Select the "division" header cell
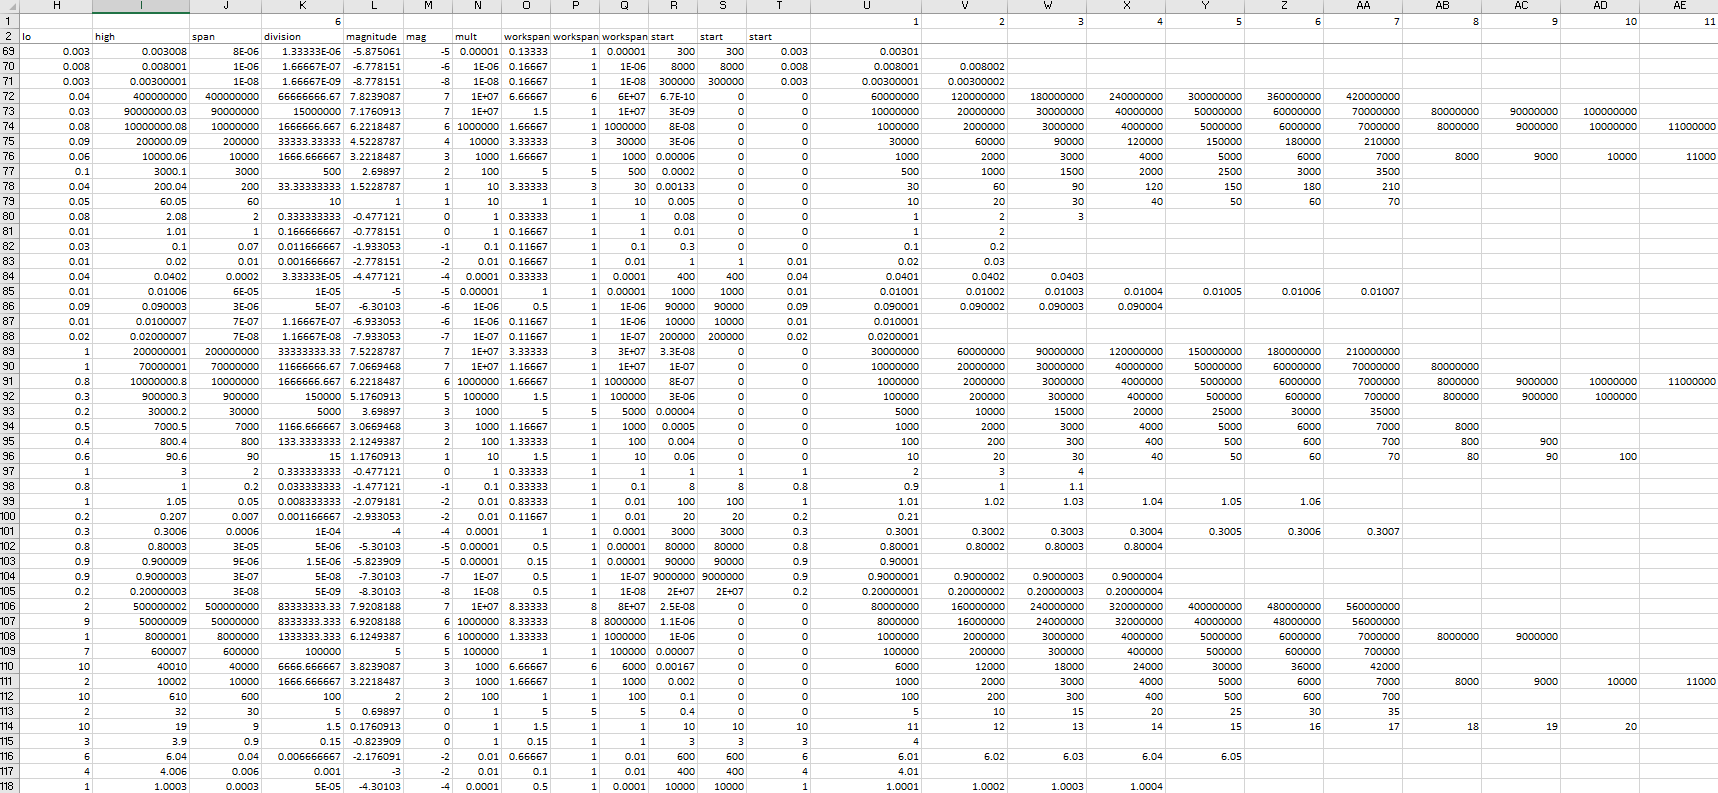This screenshot has height=793, width=1718. 302,36
